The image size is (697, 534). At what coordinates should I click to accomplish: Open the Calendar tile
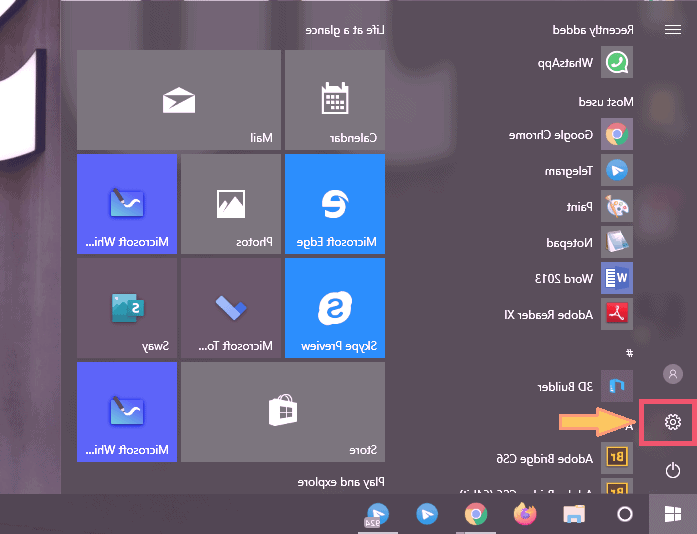click(335, 100)
